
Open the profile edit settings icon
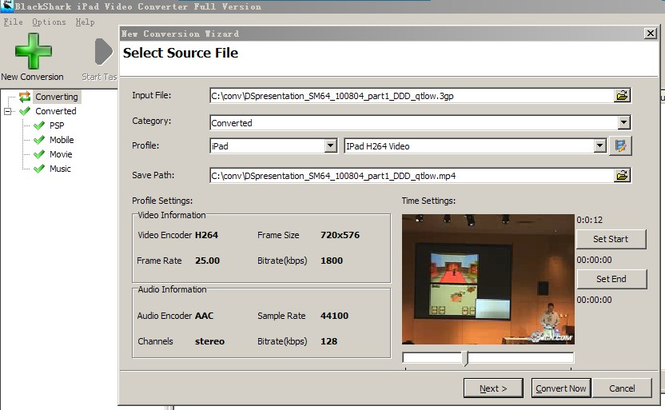pos(620,146)
